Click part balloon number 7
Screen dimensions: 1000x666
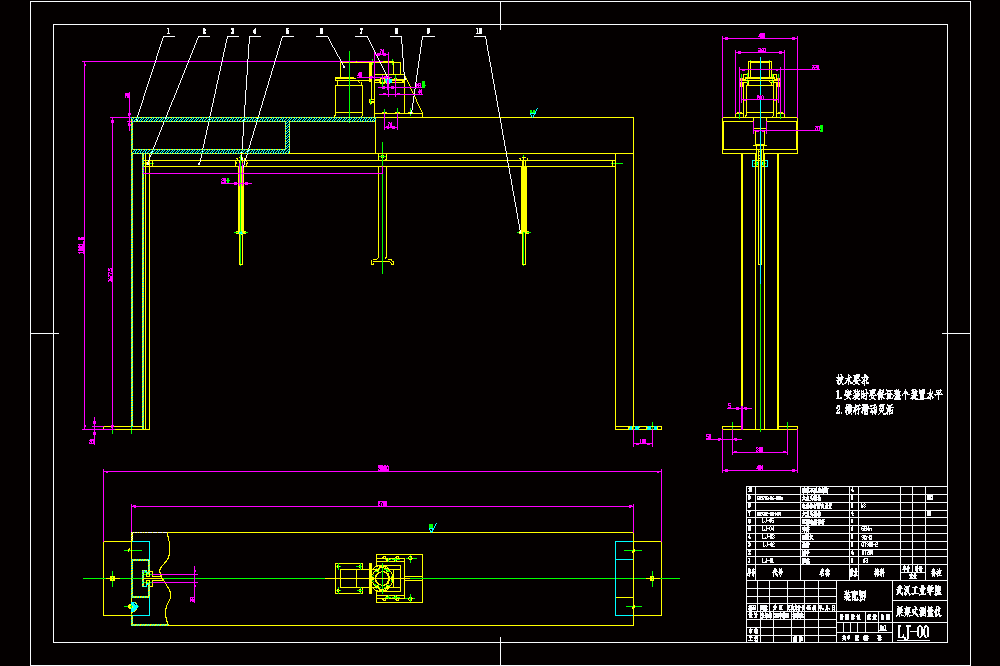(361, 31)
